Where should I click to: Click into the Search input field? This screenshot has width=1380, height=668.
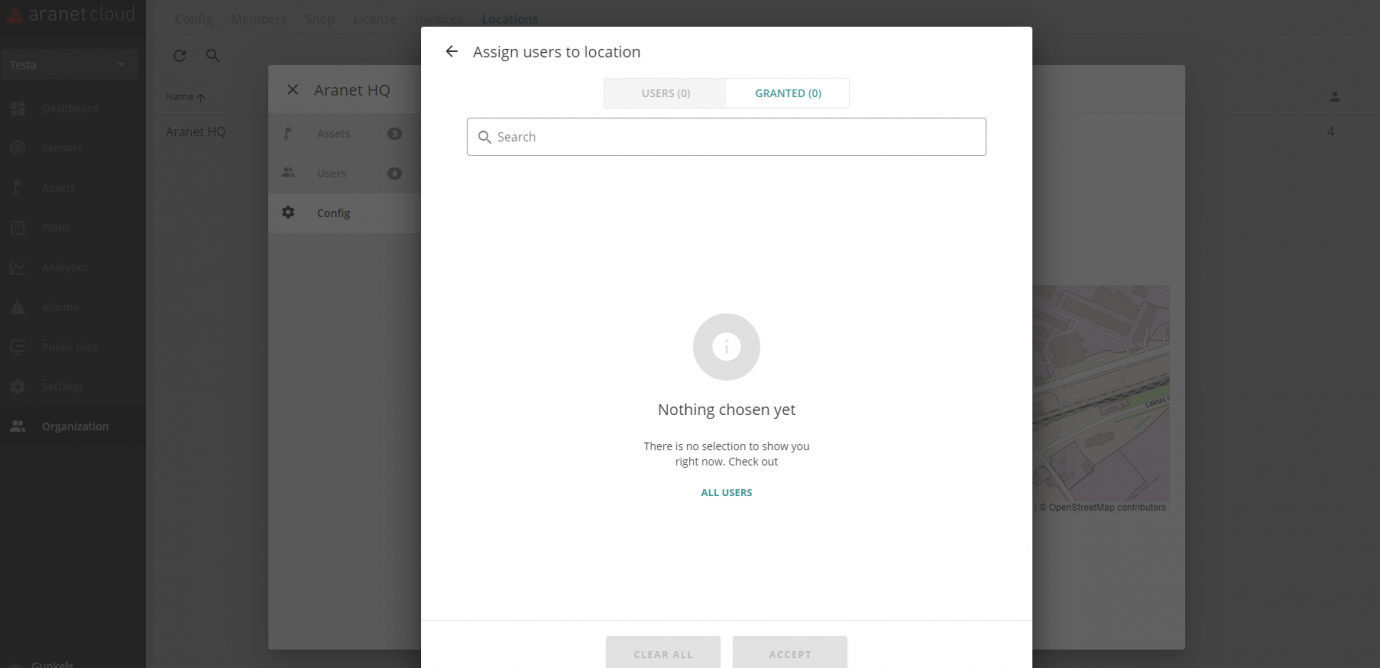pyautogui.click(x=726, y=137)
